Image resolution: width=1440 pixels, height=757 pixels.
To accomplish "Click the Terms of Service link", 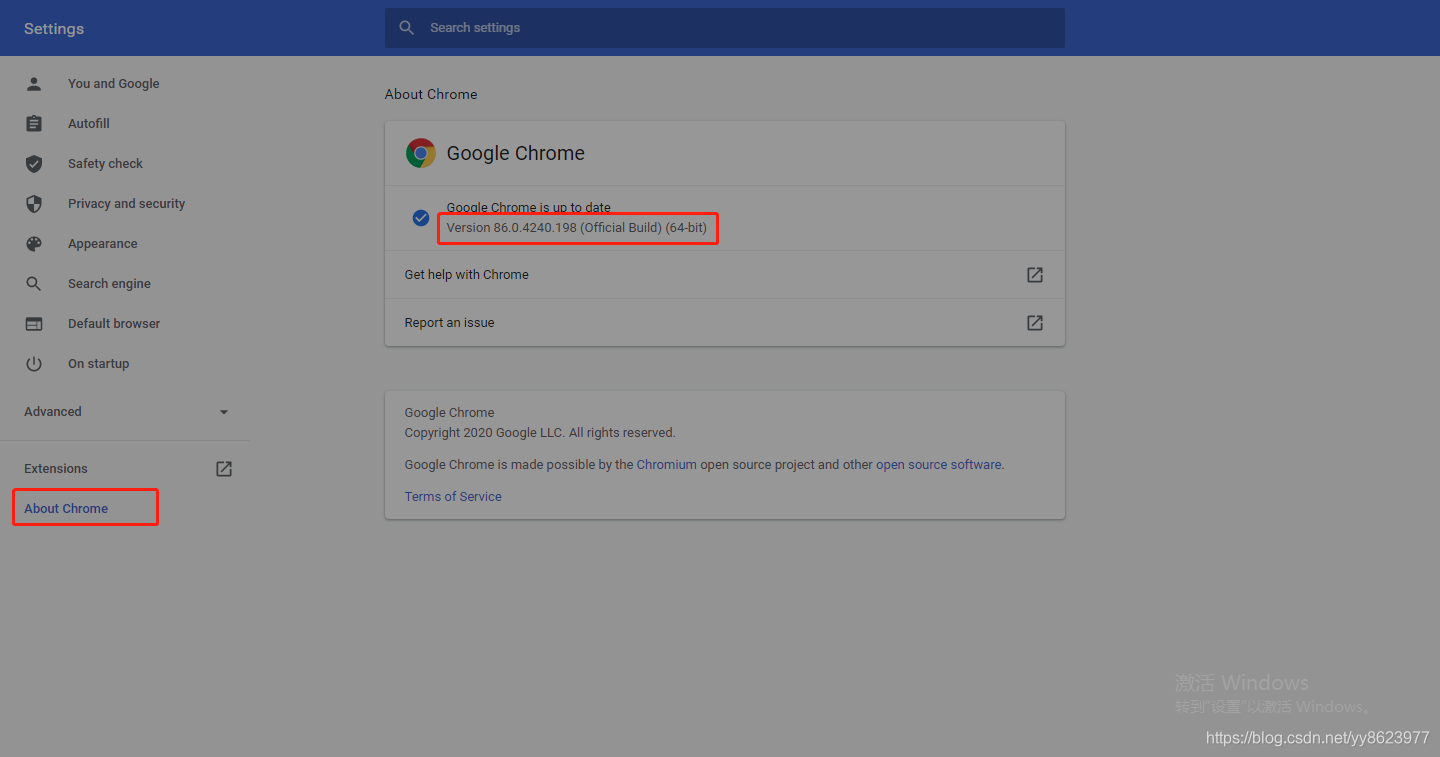I will click(x=453, y=496).
